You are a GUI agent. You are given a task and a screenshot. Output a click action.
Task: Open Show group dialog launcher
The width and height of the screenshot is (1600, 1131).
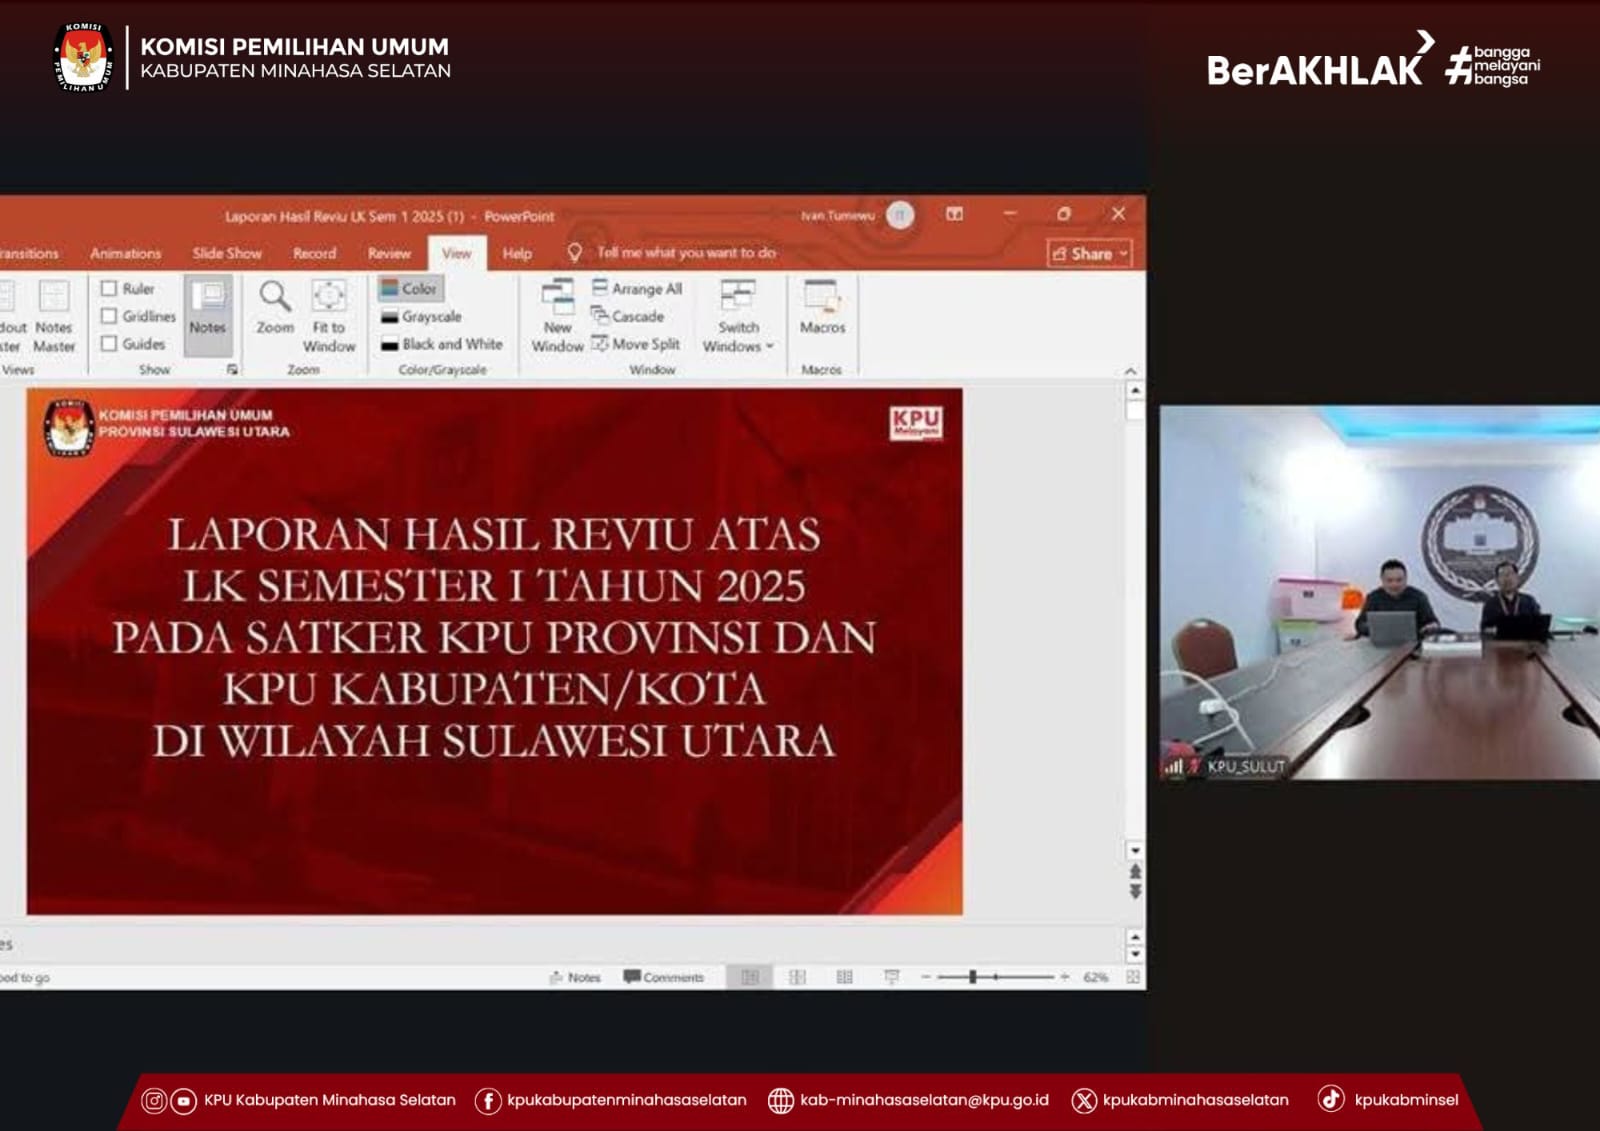tap(232, 370)
